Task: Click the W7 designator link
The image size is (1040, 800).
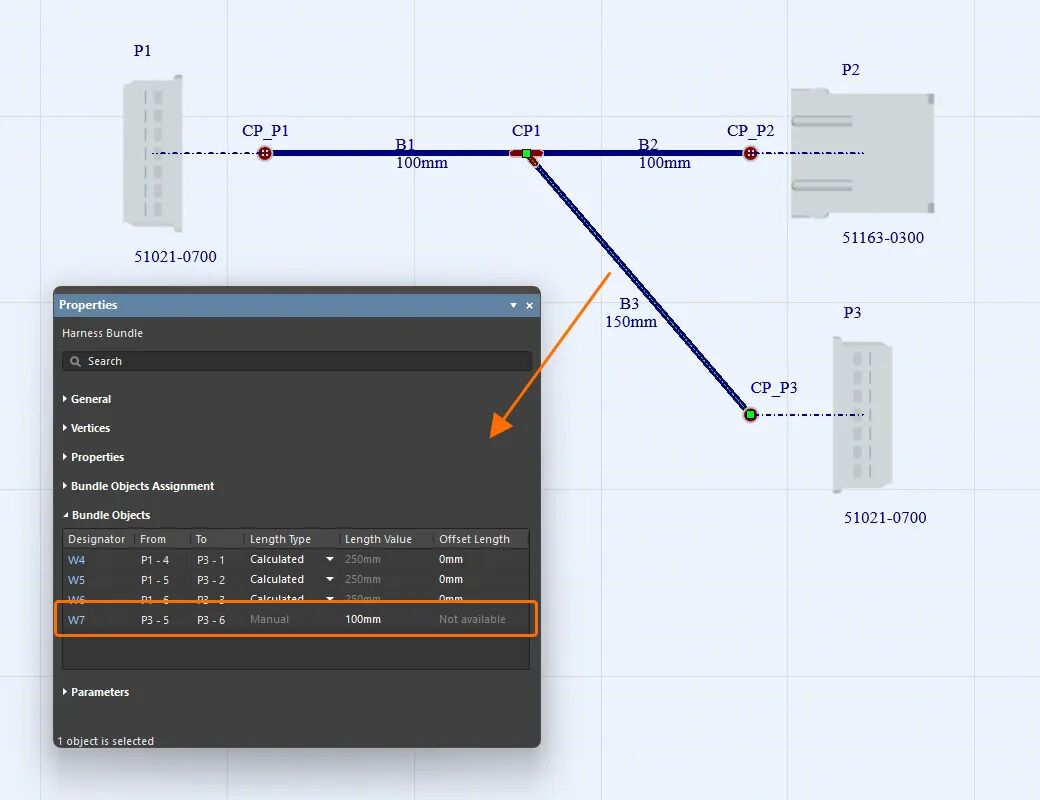Action: [x=76, y=619]
